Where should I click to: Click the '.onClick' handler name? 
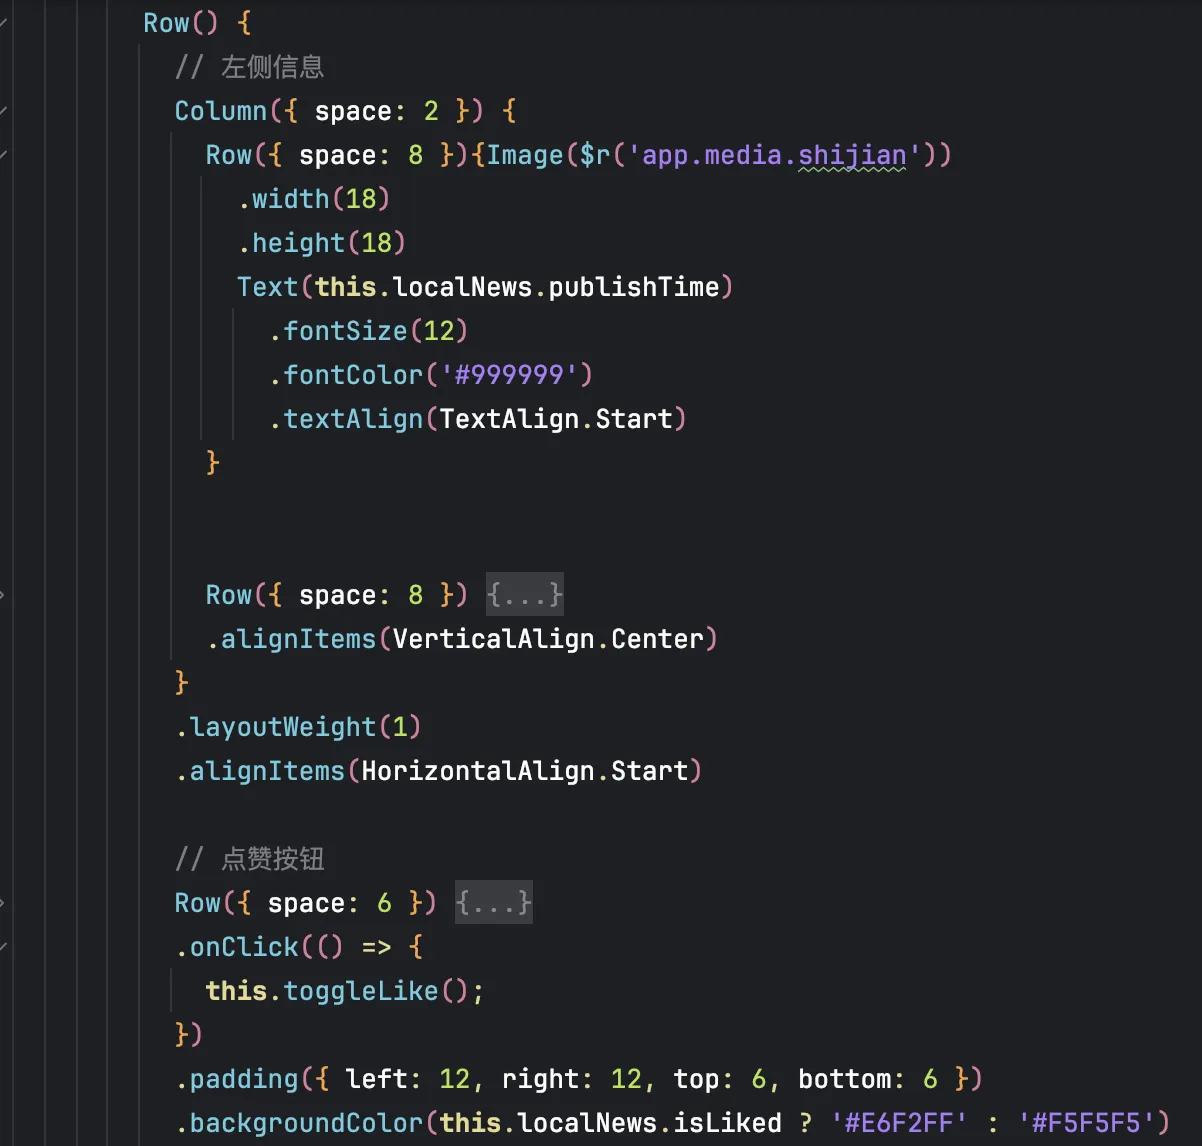click(237, 947)
